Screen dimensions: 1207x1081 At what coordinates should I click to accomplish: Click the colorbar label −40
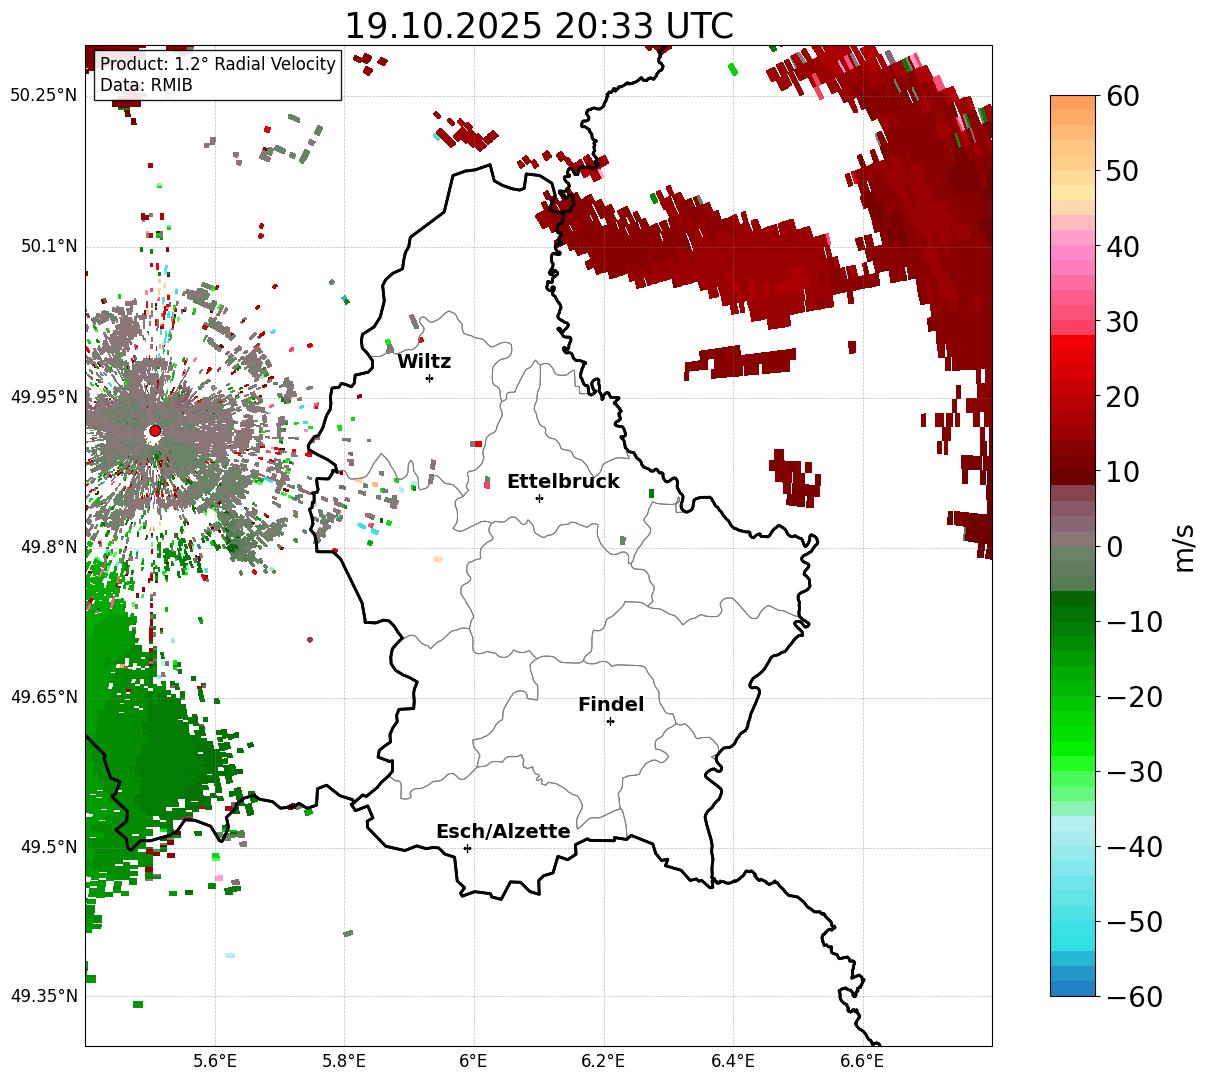(1134, 846)
